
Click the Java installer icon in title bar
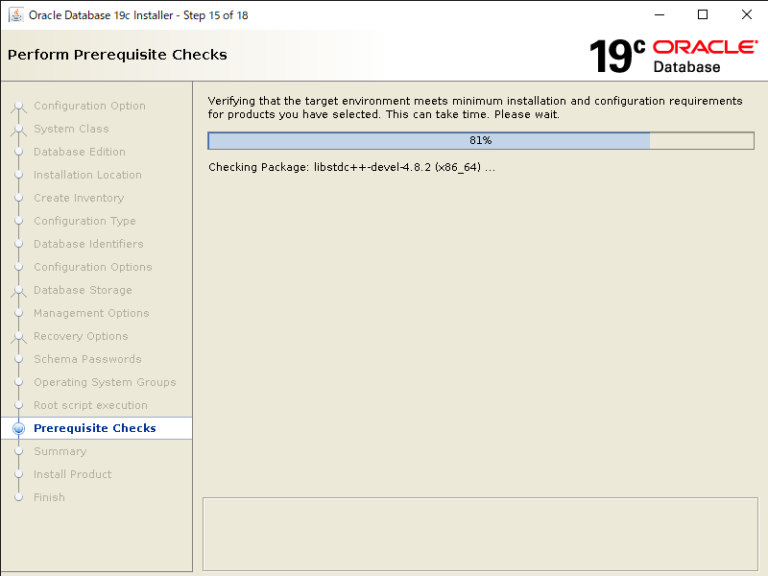click(x=16, y=15)
